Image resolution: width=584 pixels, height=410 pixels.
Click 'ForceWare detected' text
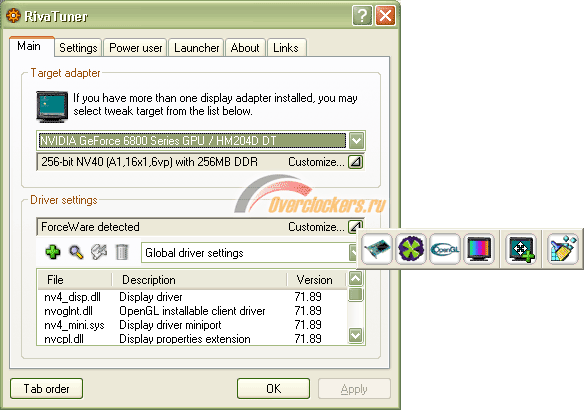90,227
